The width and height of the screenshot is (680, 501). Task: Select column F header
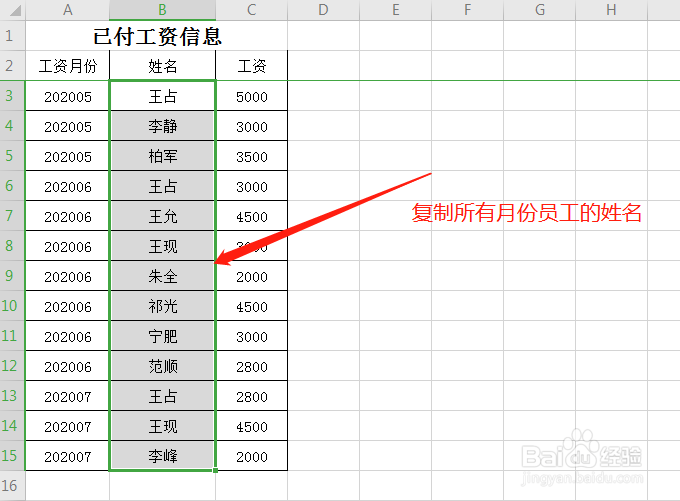468,10
